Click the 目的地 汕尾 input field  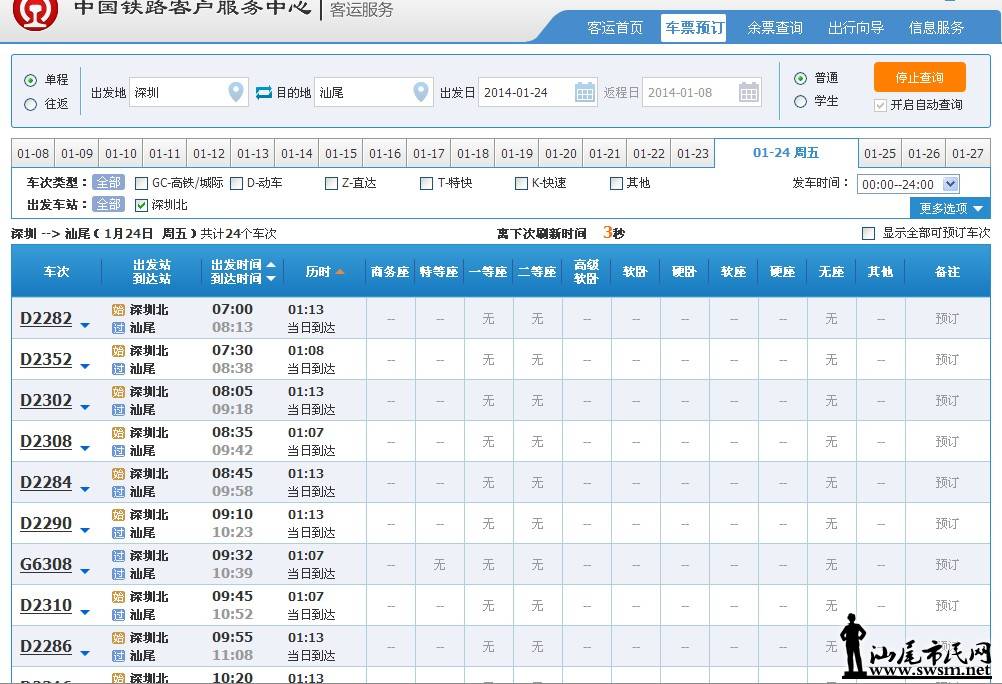[x=373, y=93]
